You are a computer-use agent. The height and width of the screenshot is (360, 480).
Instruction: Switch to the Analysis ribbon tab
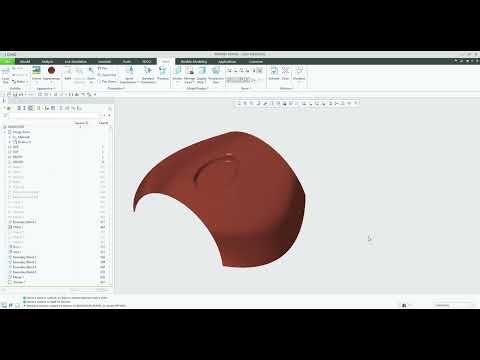pyautogui.click(x=47, y=61)
